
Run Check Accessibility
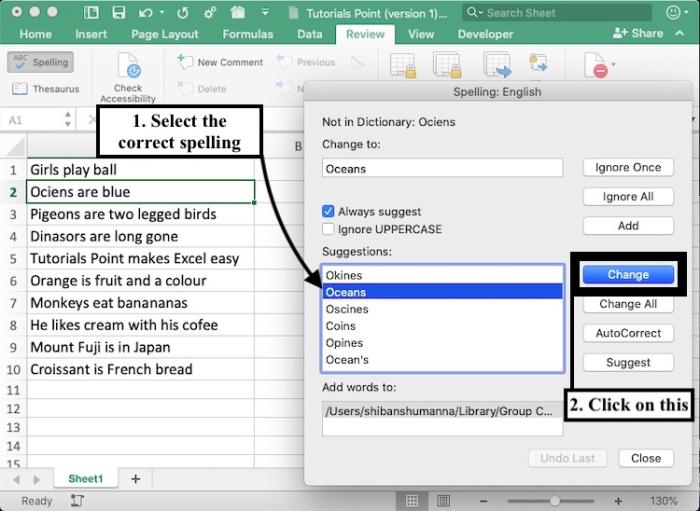tap(128, 78)
